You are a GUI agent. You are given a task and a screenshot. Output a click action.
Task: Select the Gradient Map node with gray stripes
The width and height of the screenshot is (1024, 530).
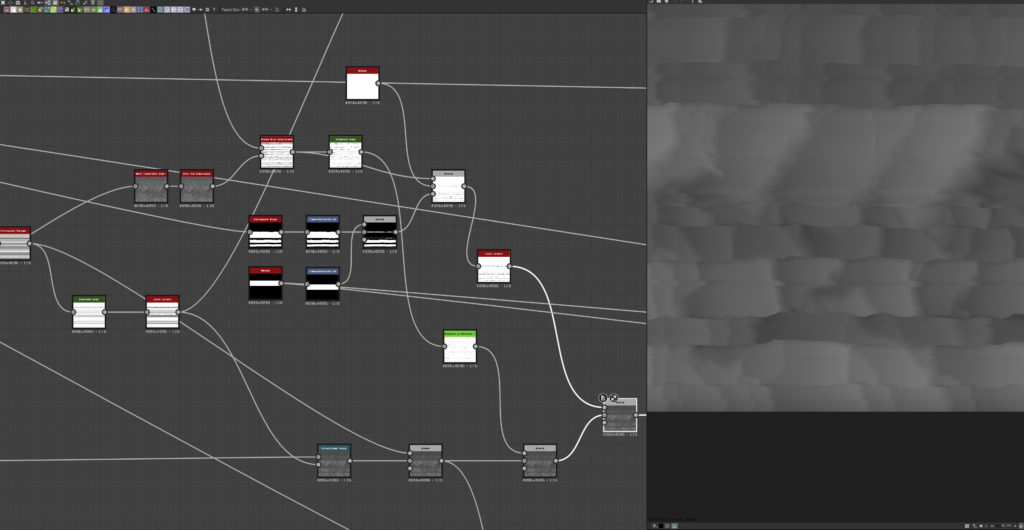point(89,312)
